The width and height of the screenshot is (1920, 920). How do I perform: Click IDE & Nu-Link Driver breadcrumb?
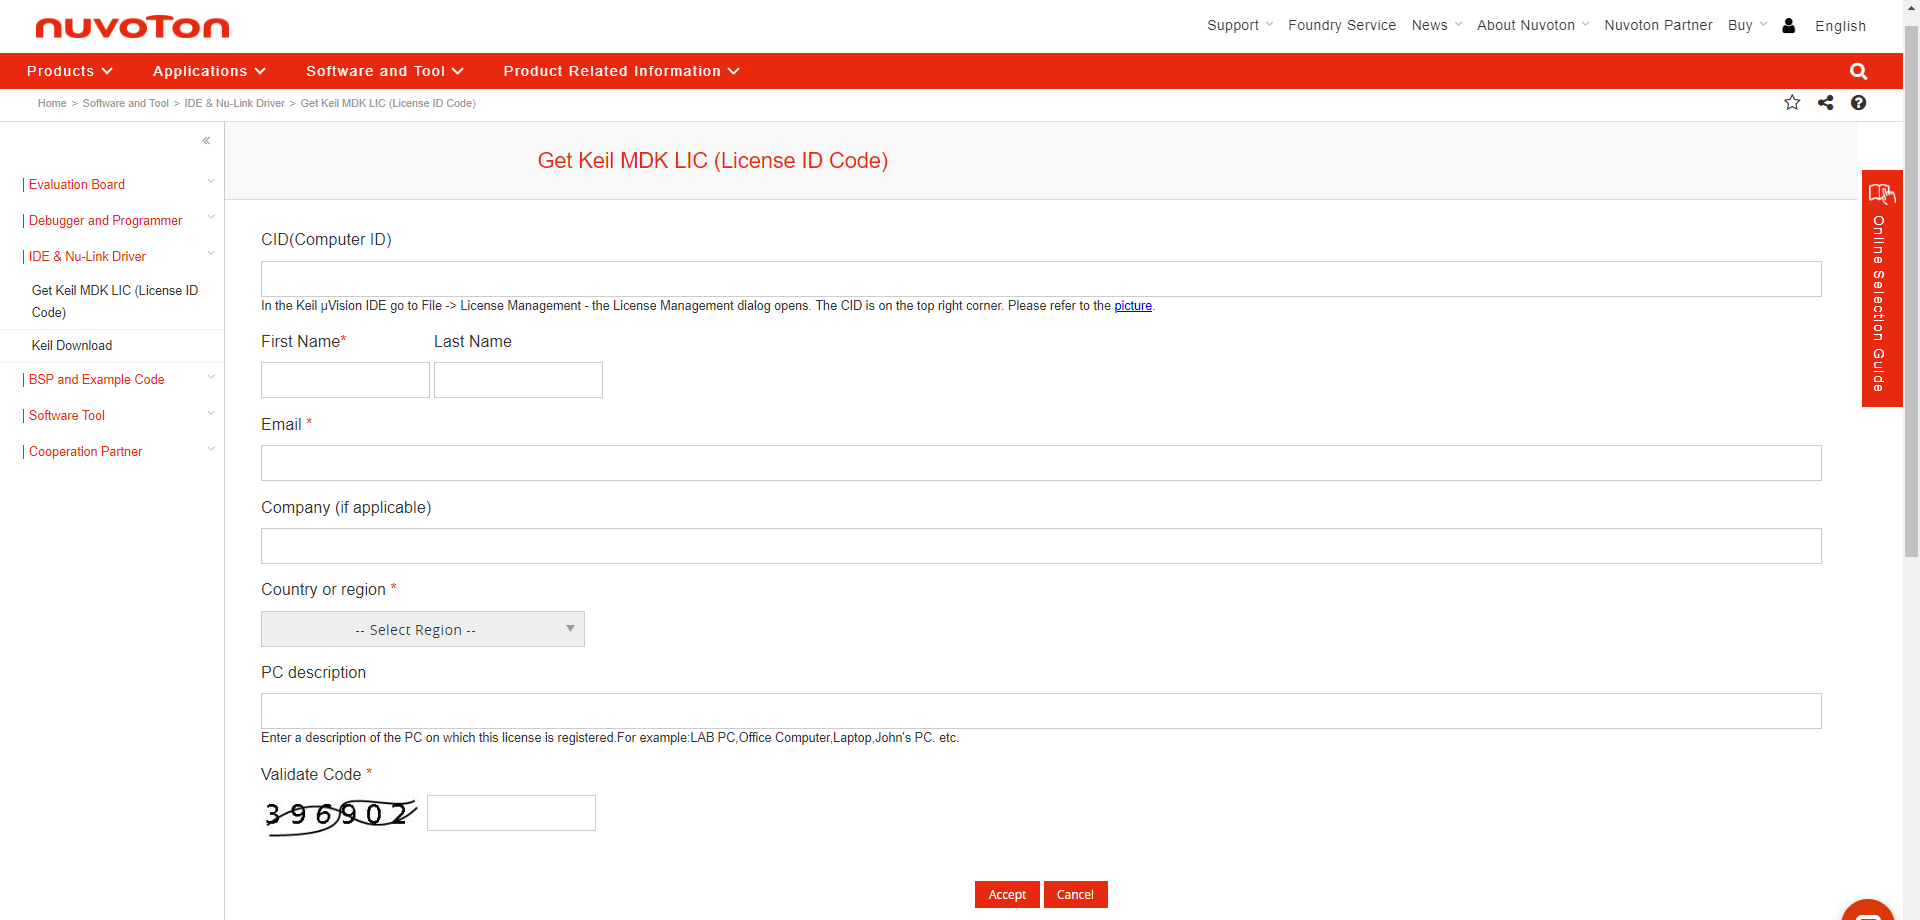tap(234, 103)
